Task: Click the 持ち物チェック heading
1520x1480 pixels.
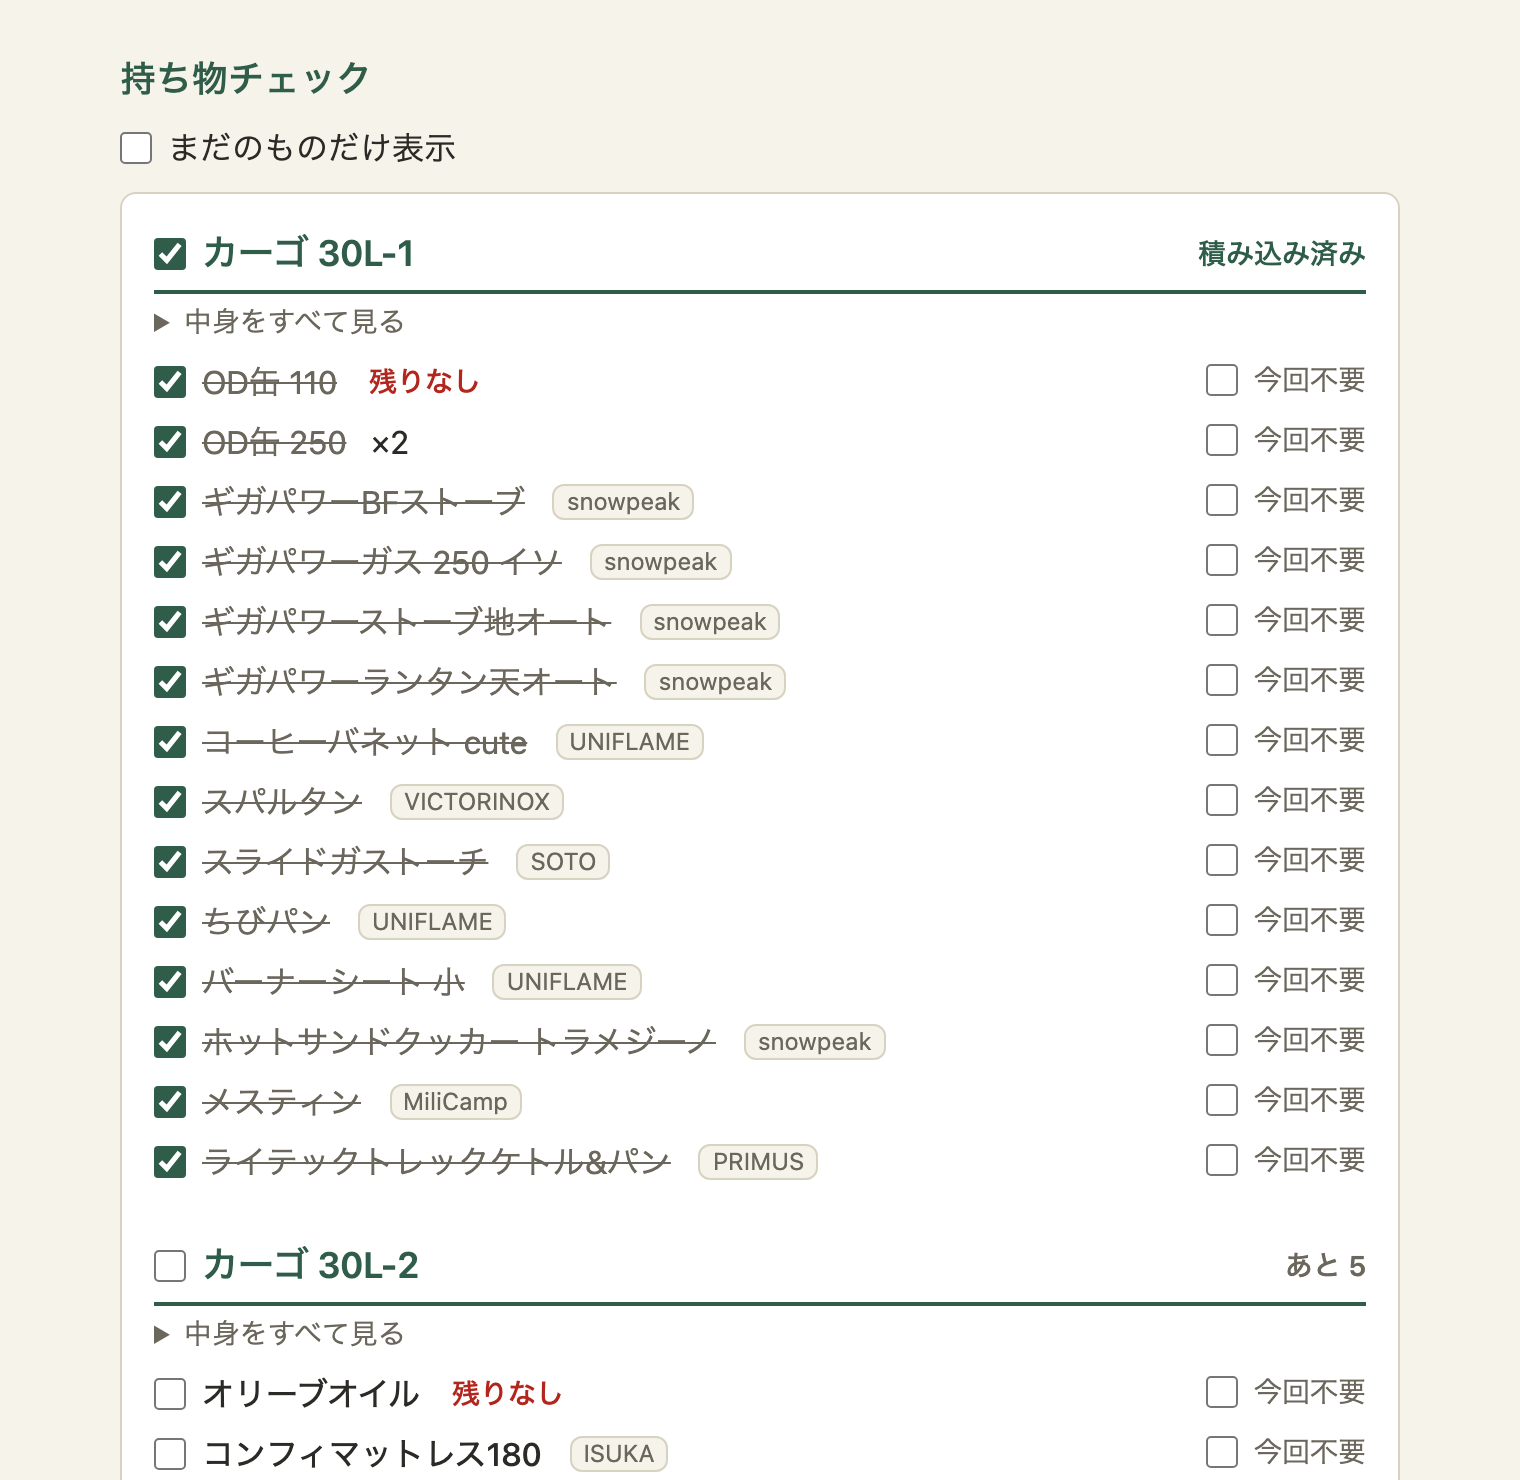Action: [246, 78]
